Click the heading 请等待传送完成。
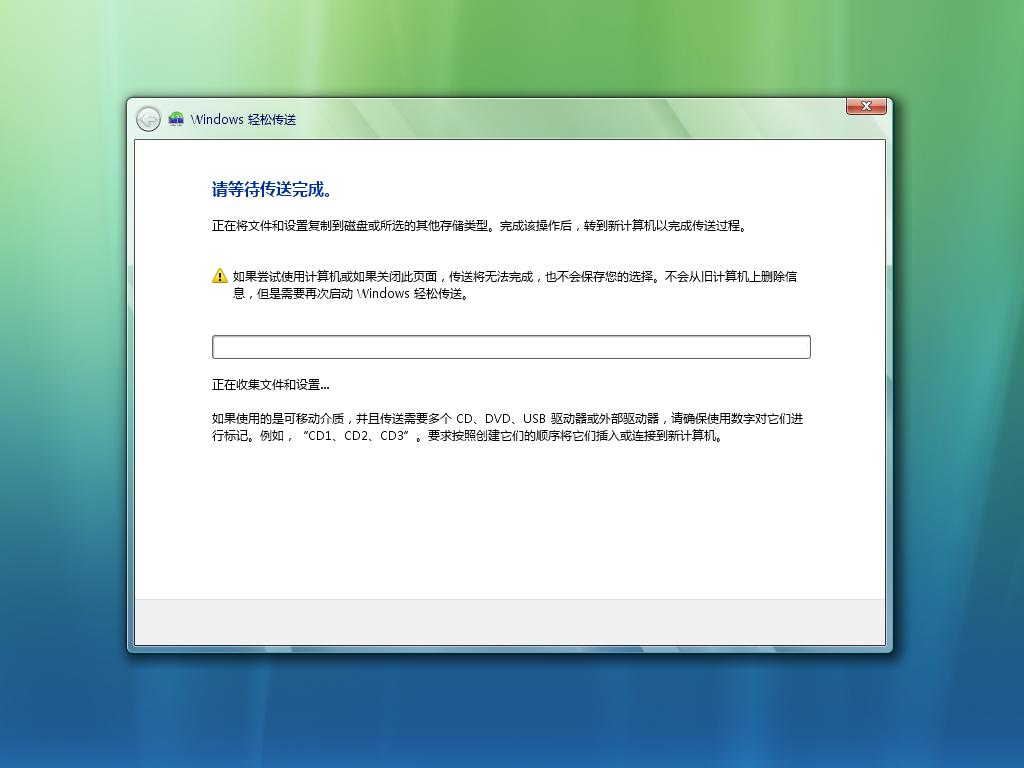This screenshot has width=1024, height=768. pos(274,189)
